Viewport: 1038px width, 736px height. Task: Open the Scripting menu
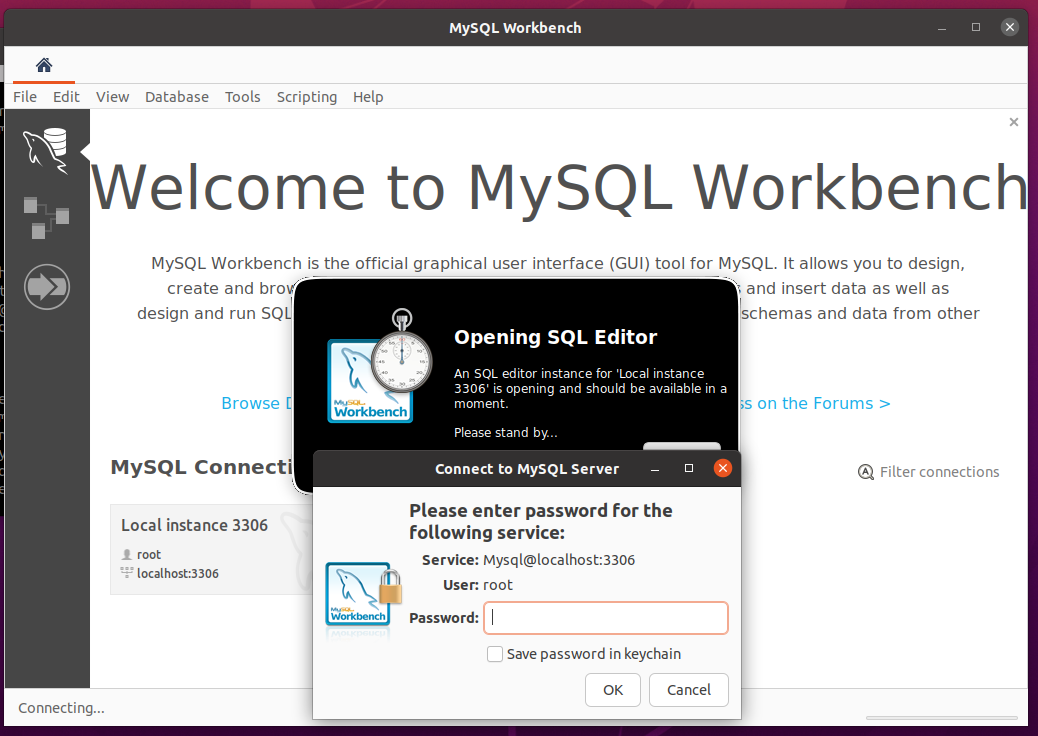pos(307,97)
